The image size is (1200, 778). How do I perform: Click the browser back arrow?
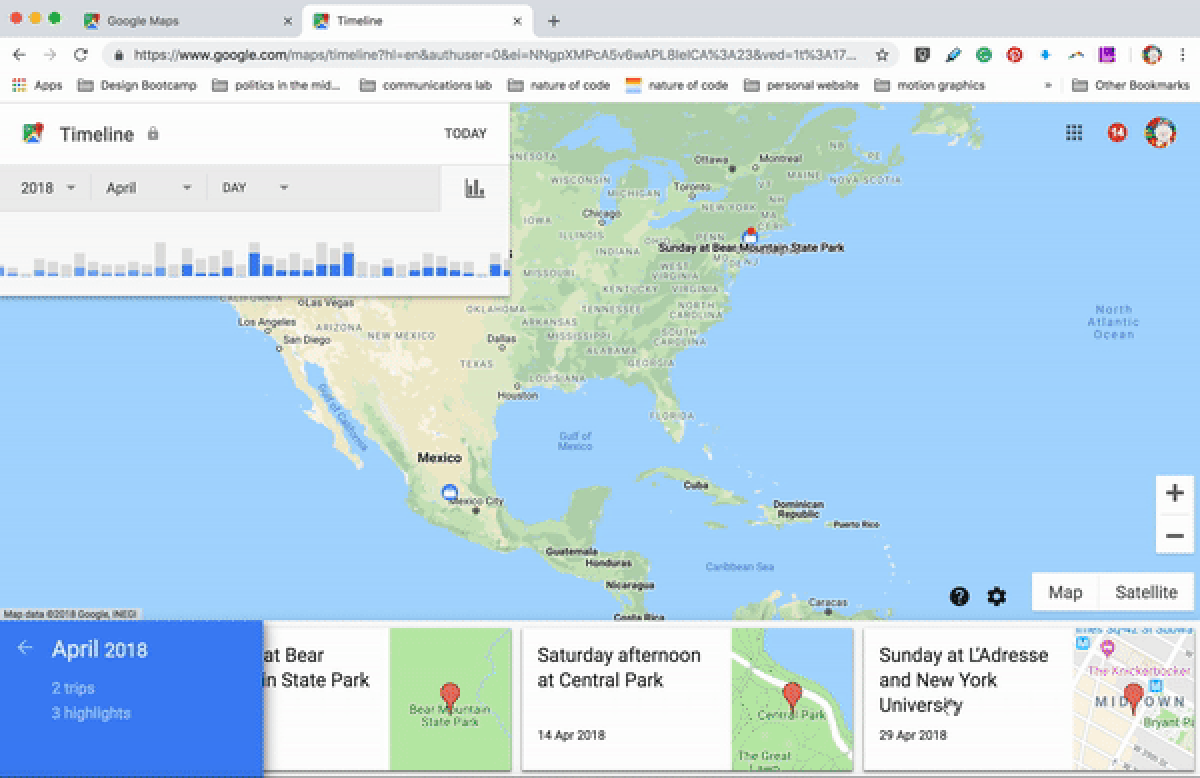pyautogui.click(x=19, y=55)
